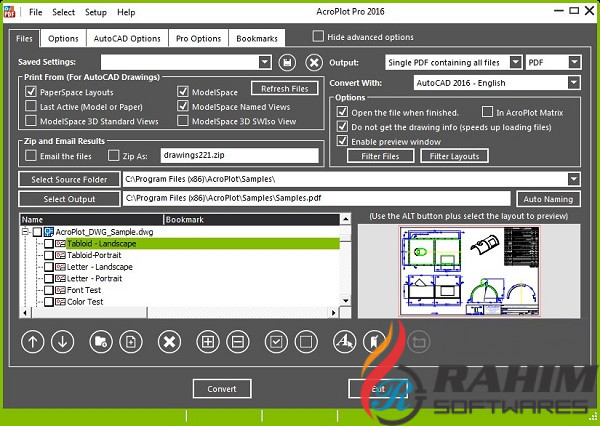Click the layout icon beside Font Test
The height and width of the screenshot is (426, 600).
[60, 290]
